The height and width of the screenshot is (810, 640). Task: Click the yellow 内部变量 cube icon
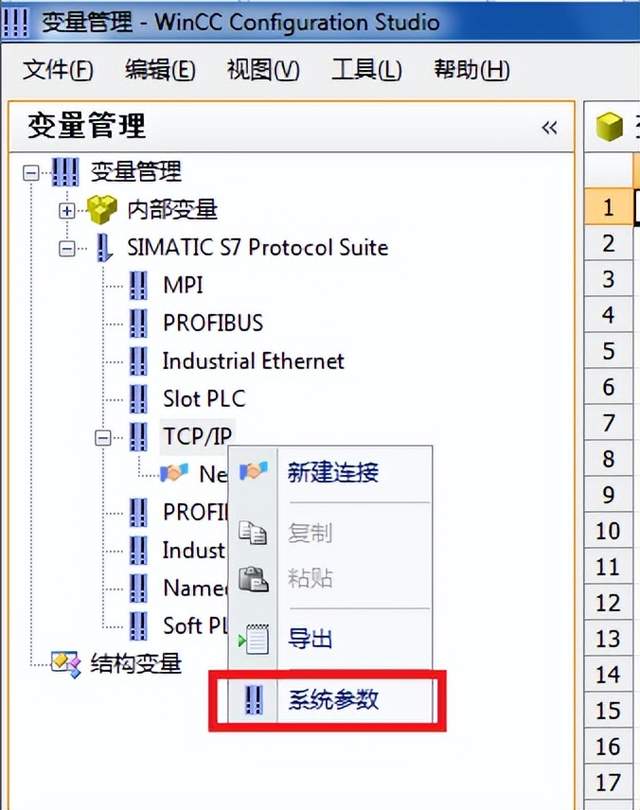point(100,209)
